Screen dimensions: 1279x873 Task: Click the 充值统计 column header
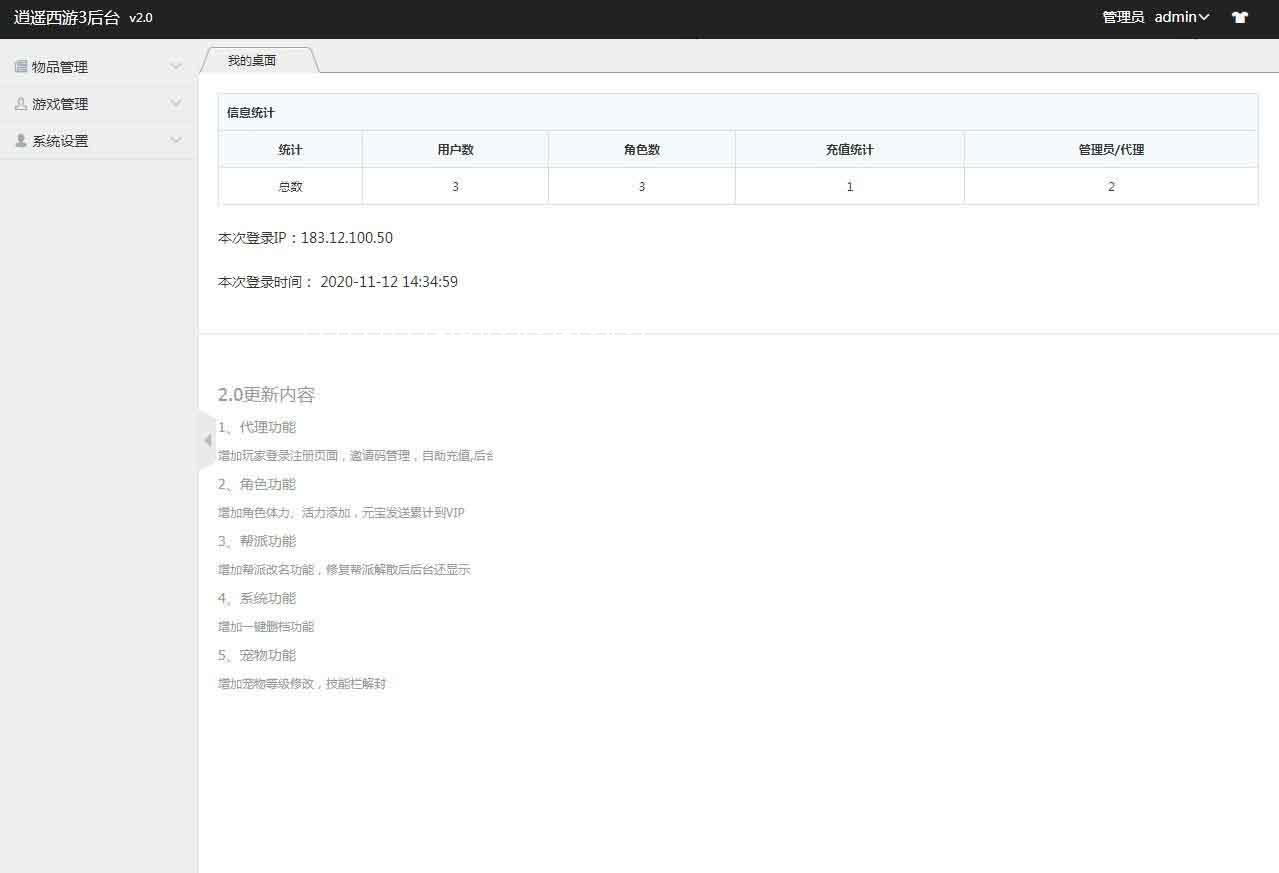pos(849,149)
